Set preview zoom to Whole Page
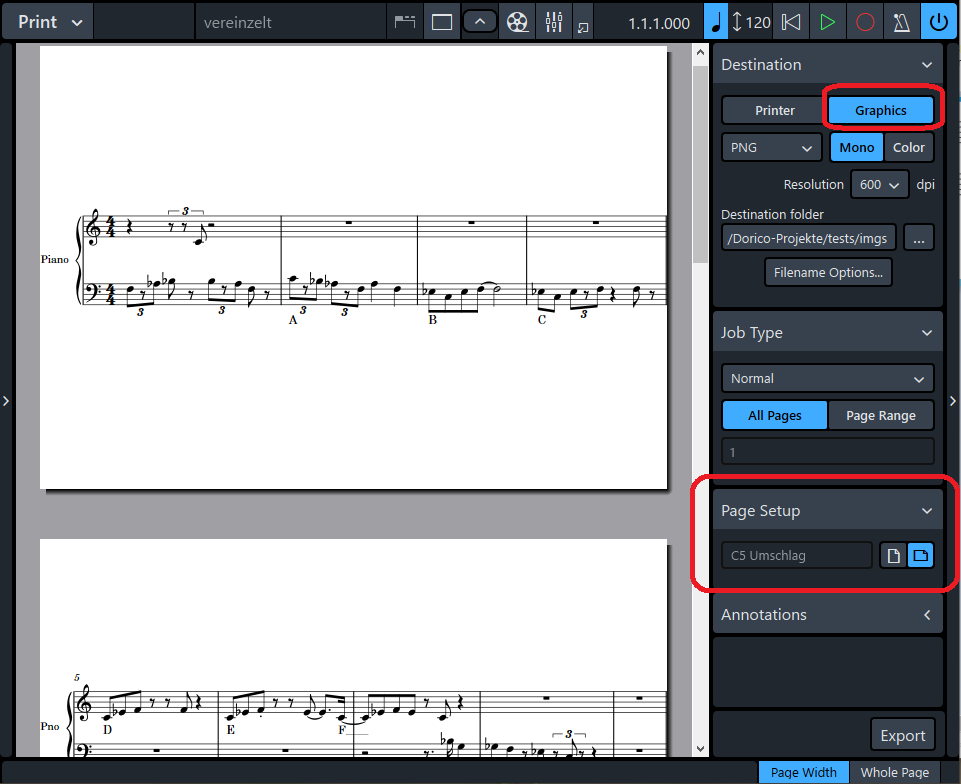961x784 pixels. (x=895, y=772)
